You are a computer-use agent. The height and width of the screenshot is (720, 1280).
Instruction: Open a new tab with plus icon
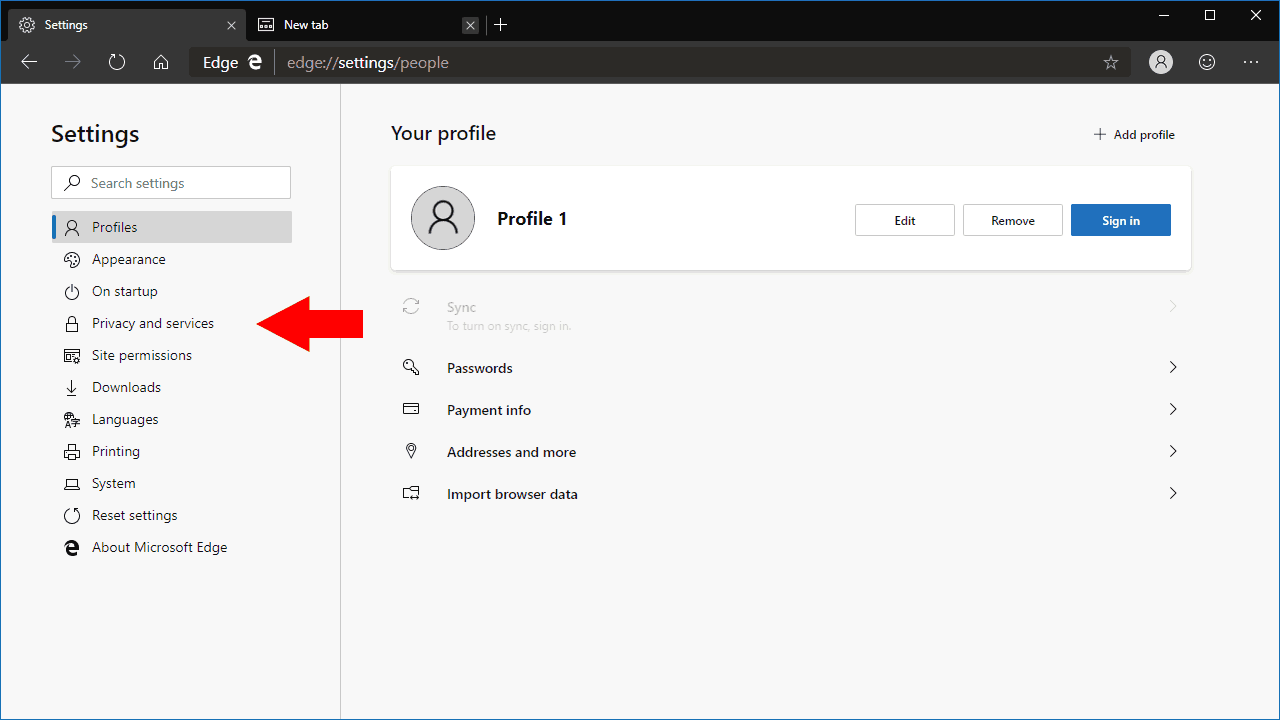[x=501, y=25]
